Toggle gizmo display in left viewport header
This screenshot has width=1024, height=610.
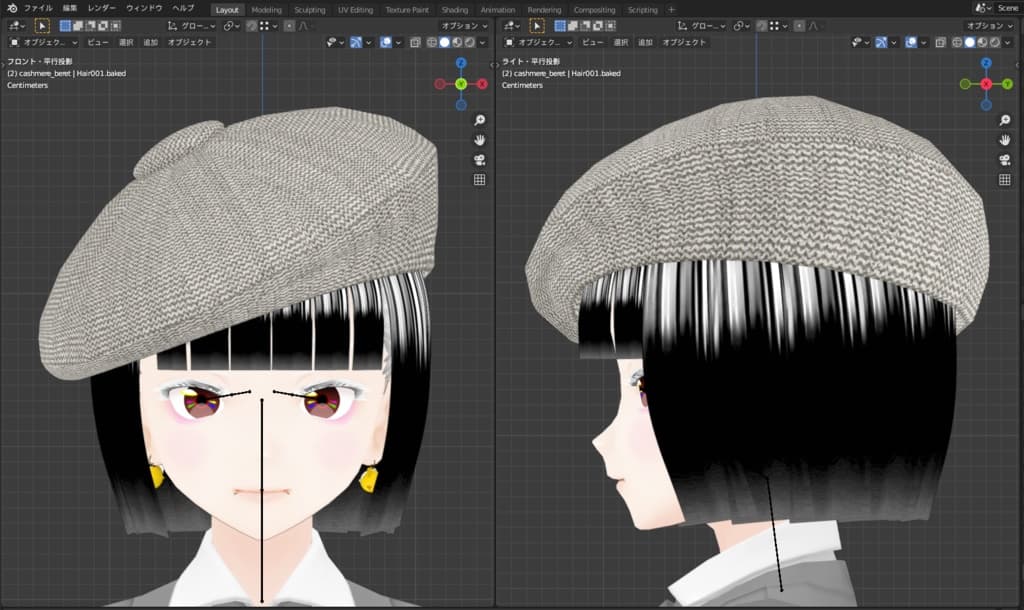coord(357,43)
